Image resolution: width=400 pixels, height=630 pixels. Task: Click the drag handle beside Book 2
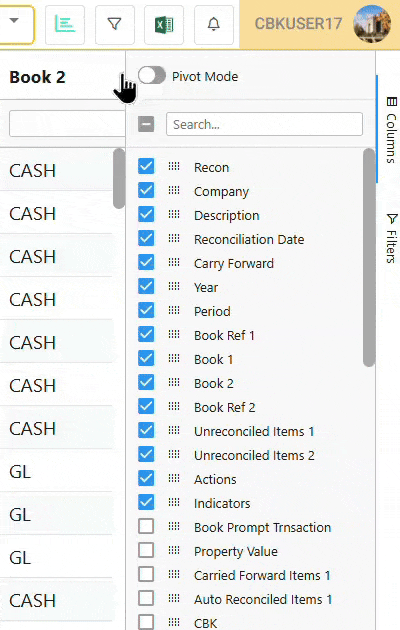(174, 382)
